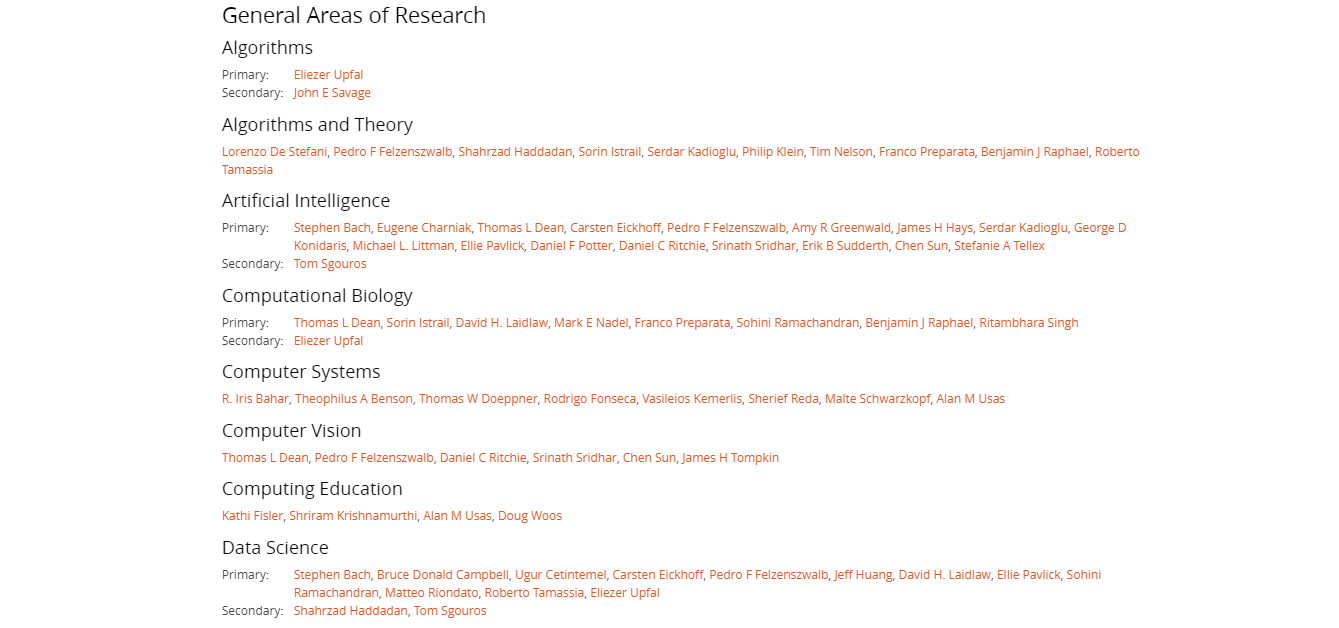Open Ritambhara Singh under Computational Biology

pos(1029,323)
